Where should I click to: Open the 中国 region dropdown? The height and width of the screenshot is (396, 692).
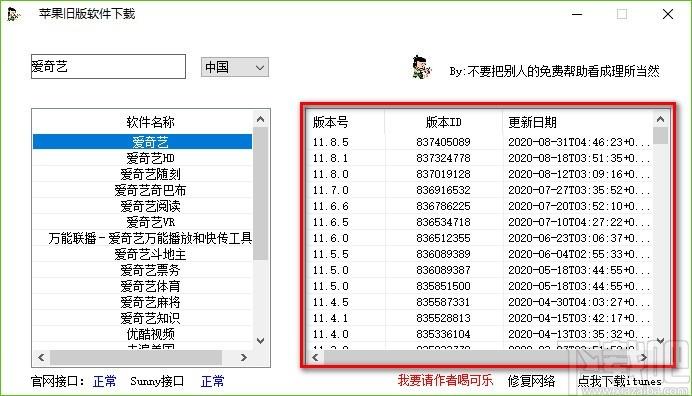(x=234, y=67)
